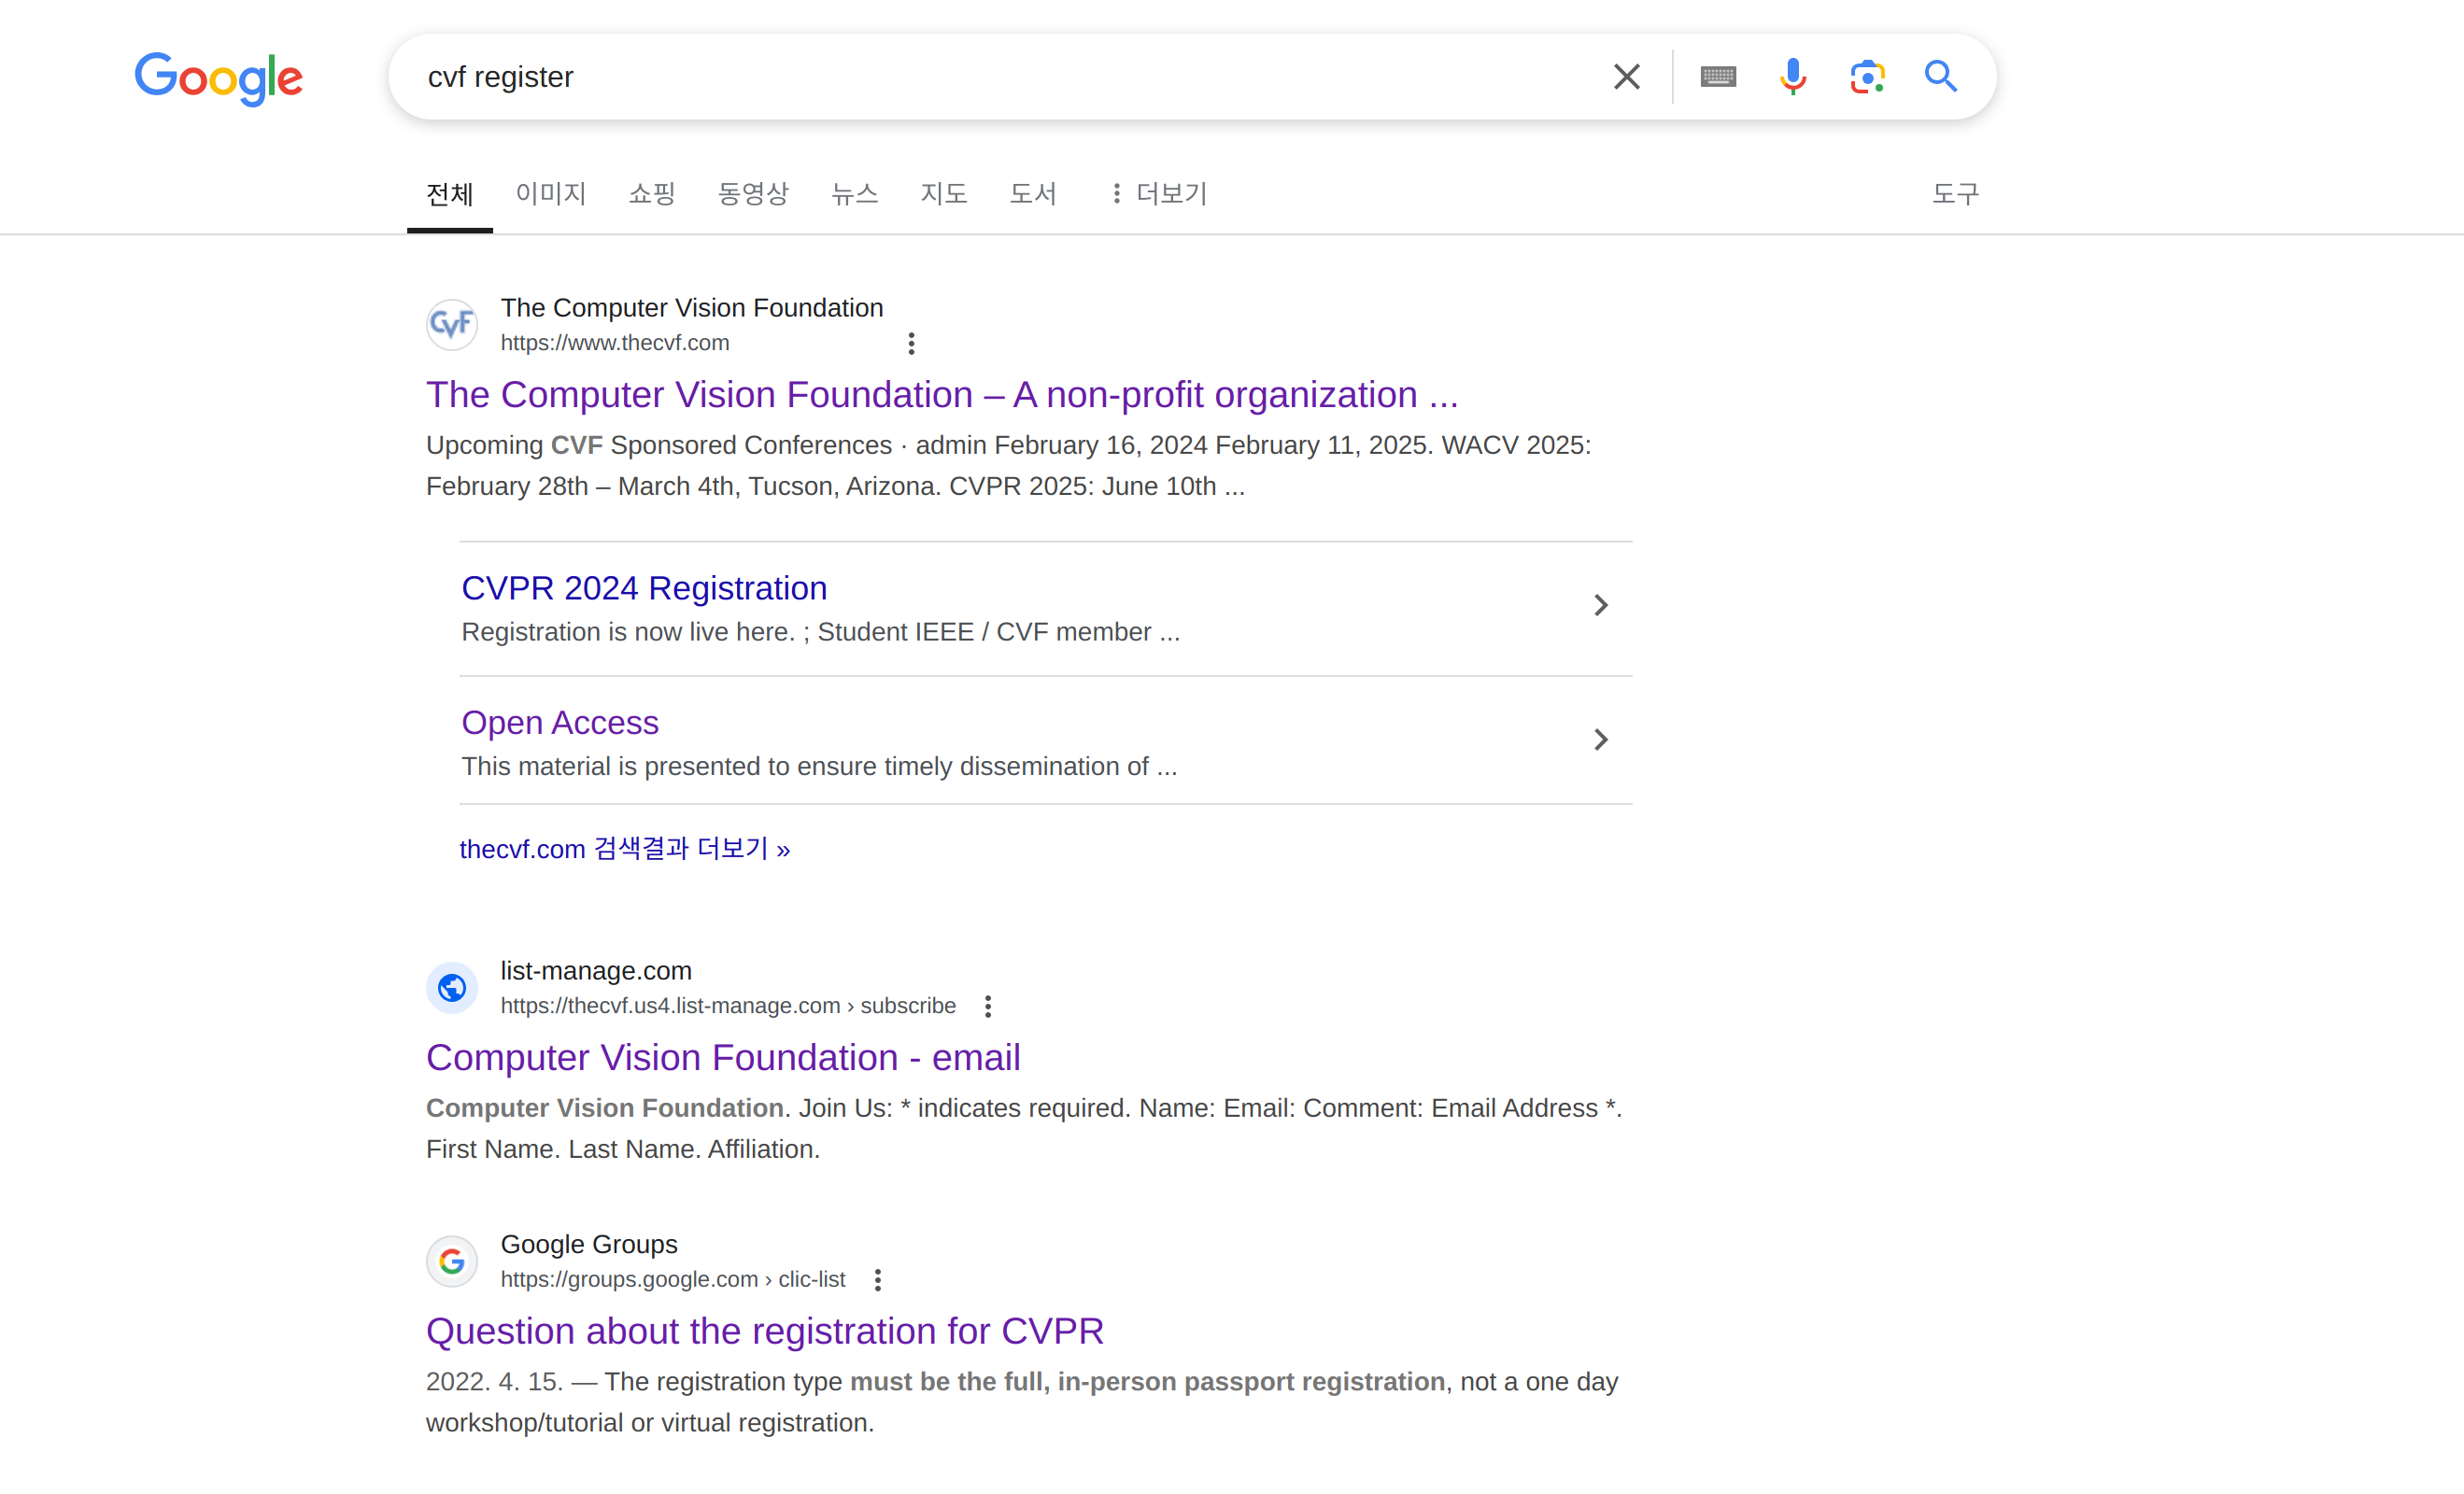
Task: Open the 도구 tools menu
Action: point(1955,193)
